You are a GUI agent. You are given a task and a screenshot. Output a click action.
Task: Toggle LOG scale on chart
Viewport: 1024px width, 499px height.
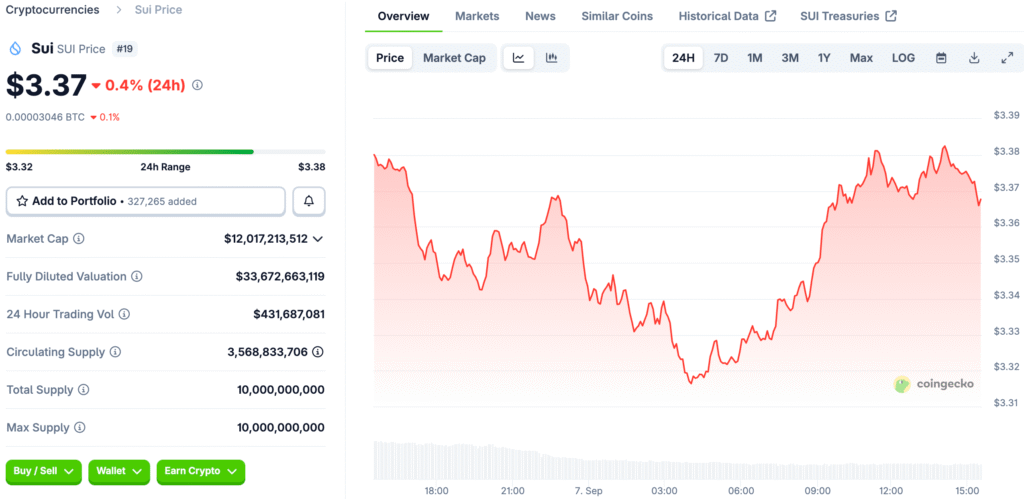coord(903,57)
